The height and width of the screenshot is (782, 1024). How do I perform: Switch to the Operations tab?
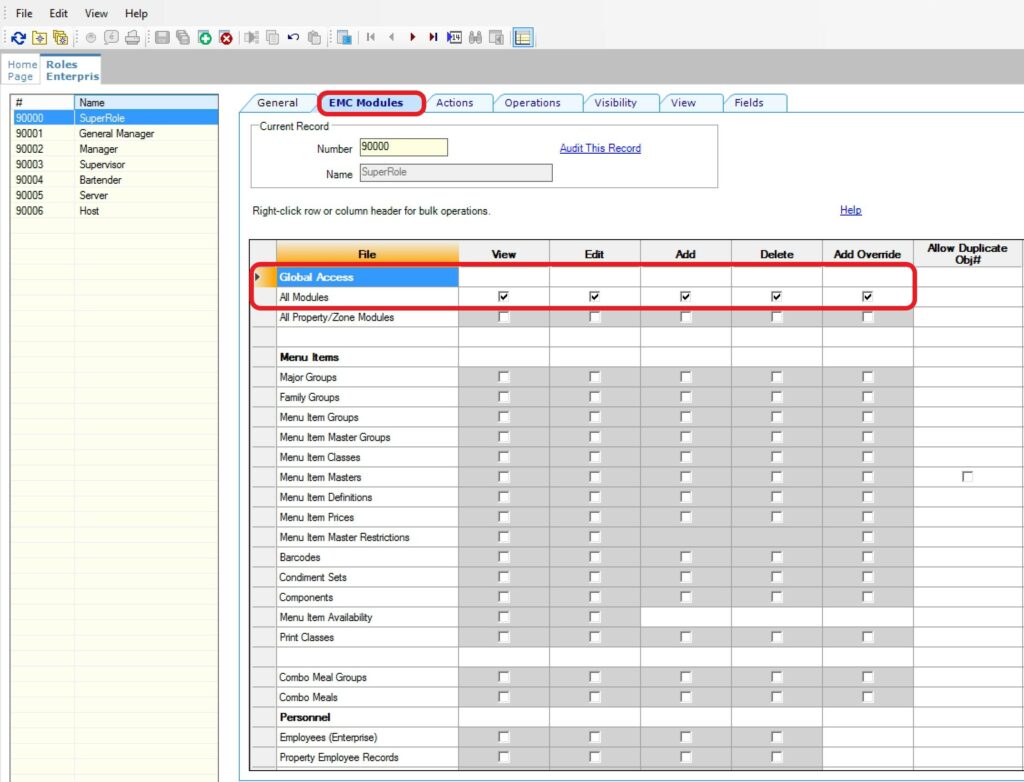(532, 103)
